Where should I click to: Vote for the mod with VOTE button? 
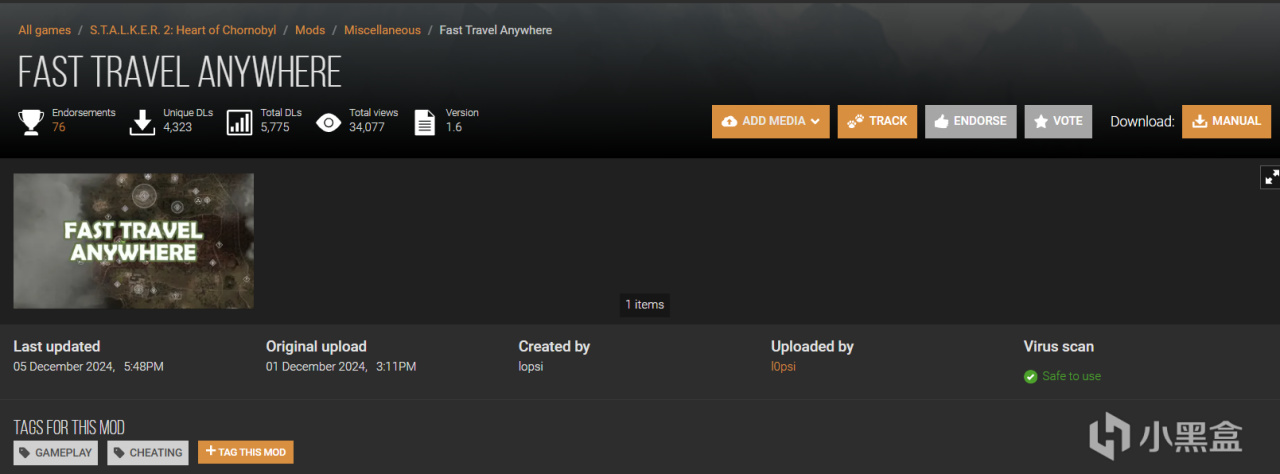[x=1058, y=121]
